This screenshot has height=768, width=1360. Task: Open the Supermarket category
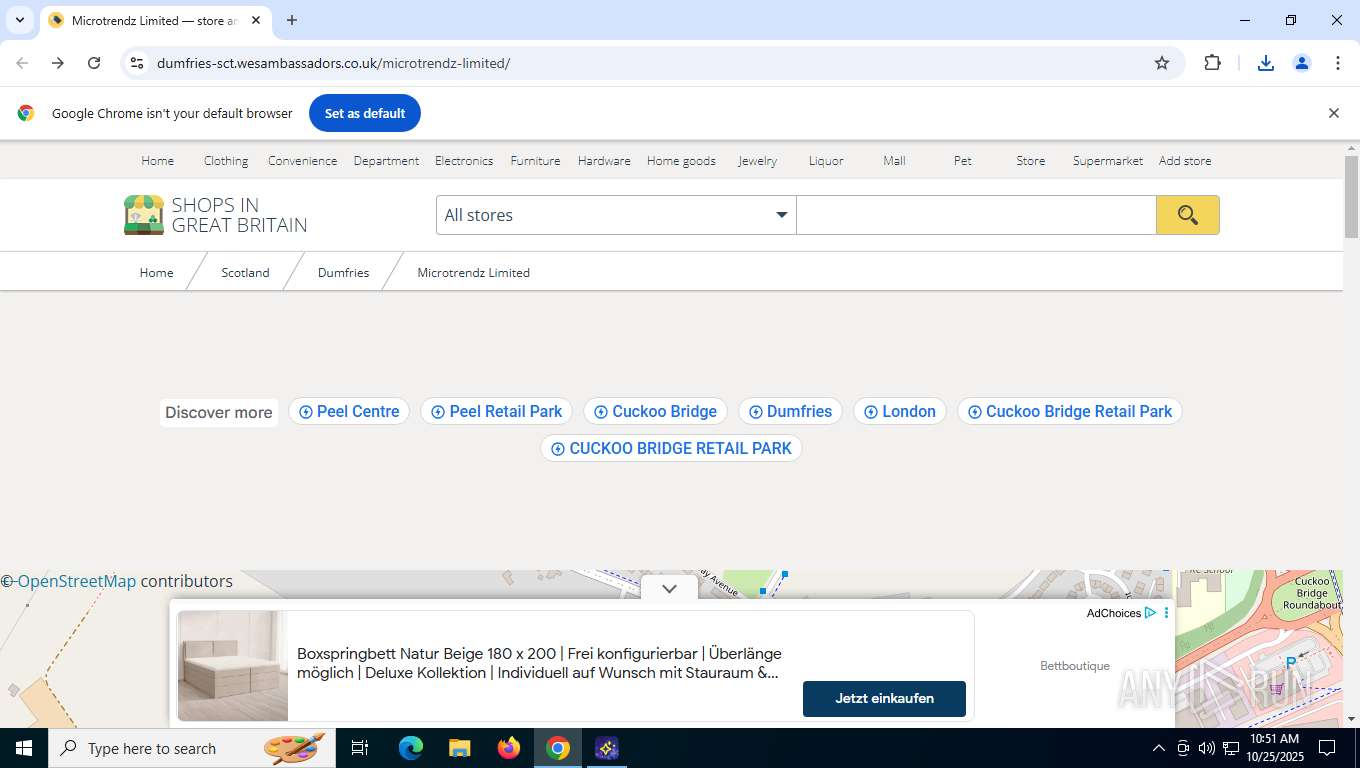coord(1108,160)
